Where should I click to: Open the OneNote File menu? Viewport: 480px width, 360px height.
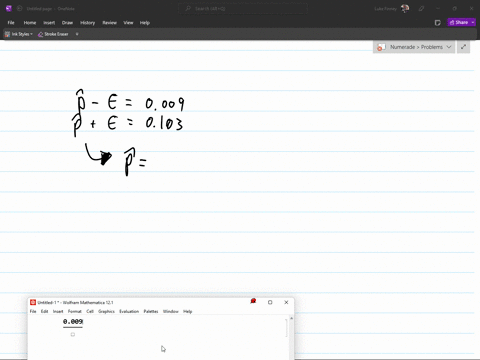click(11, 23)
